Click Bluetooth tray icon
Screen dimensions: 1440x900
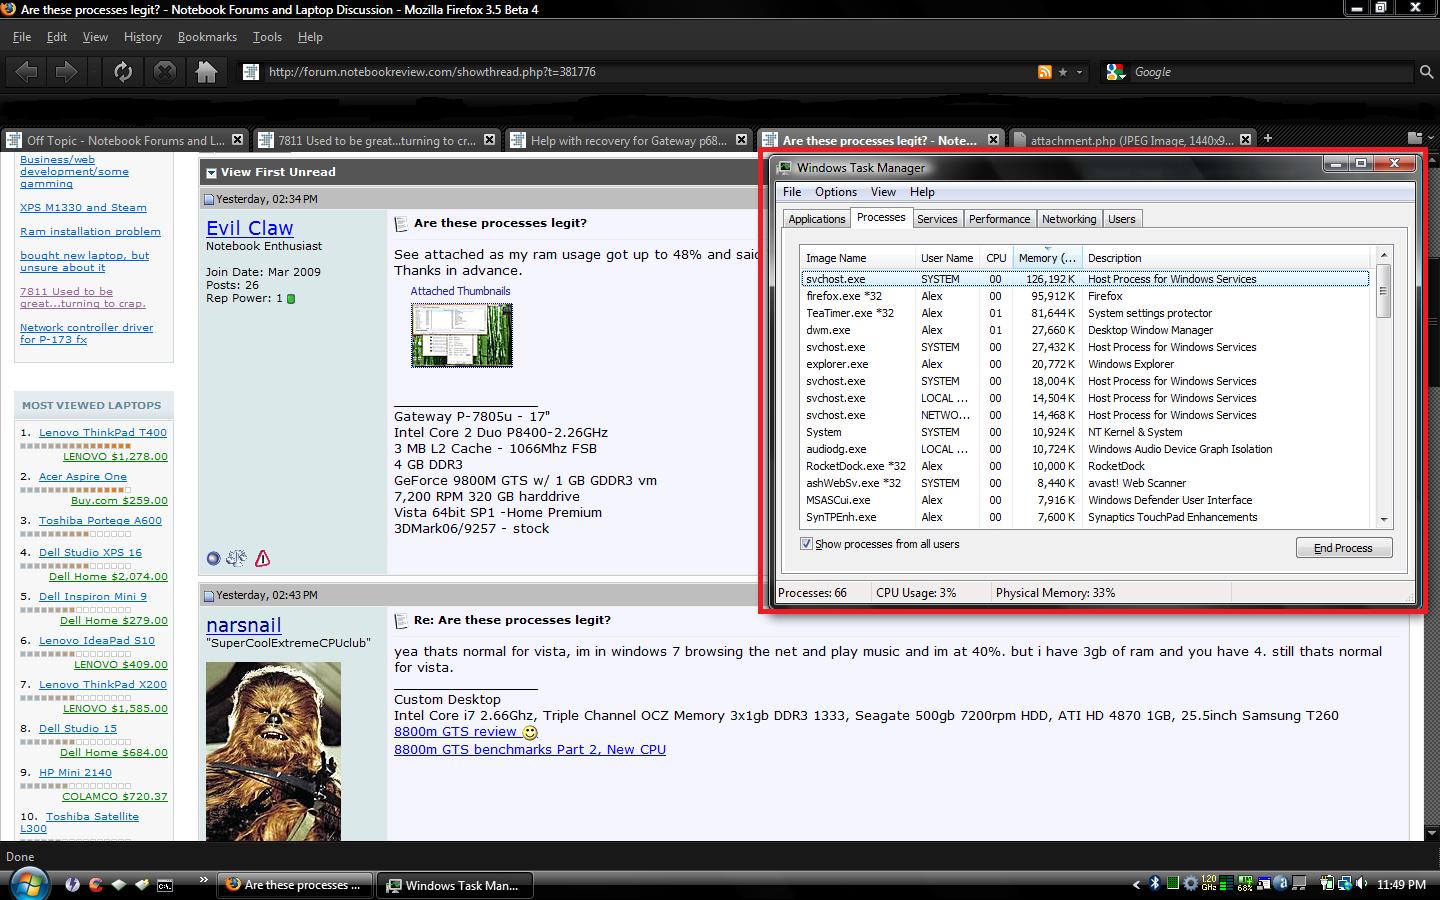coord(1154,884)
